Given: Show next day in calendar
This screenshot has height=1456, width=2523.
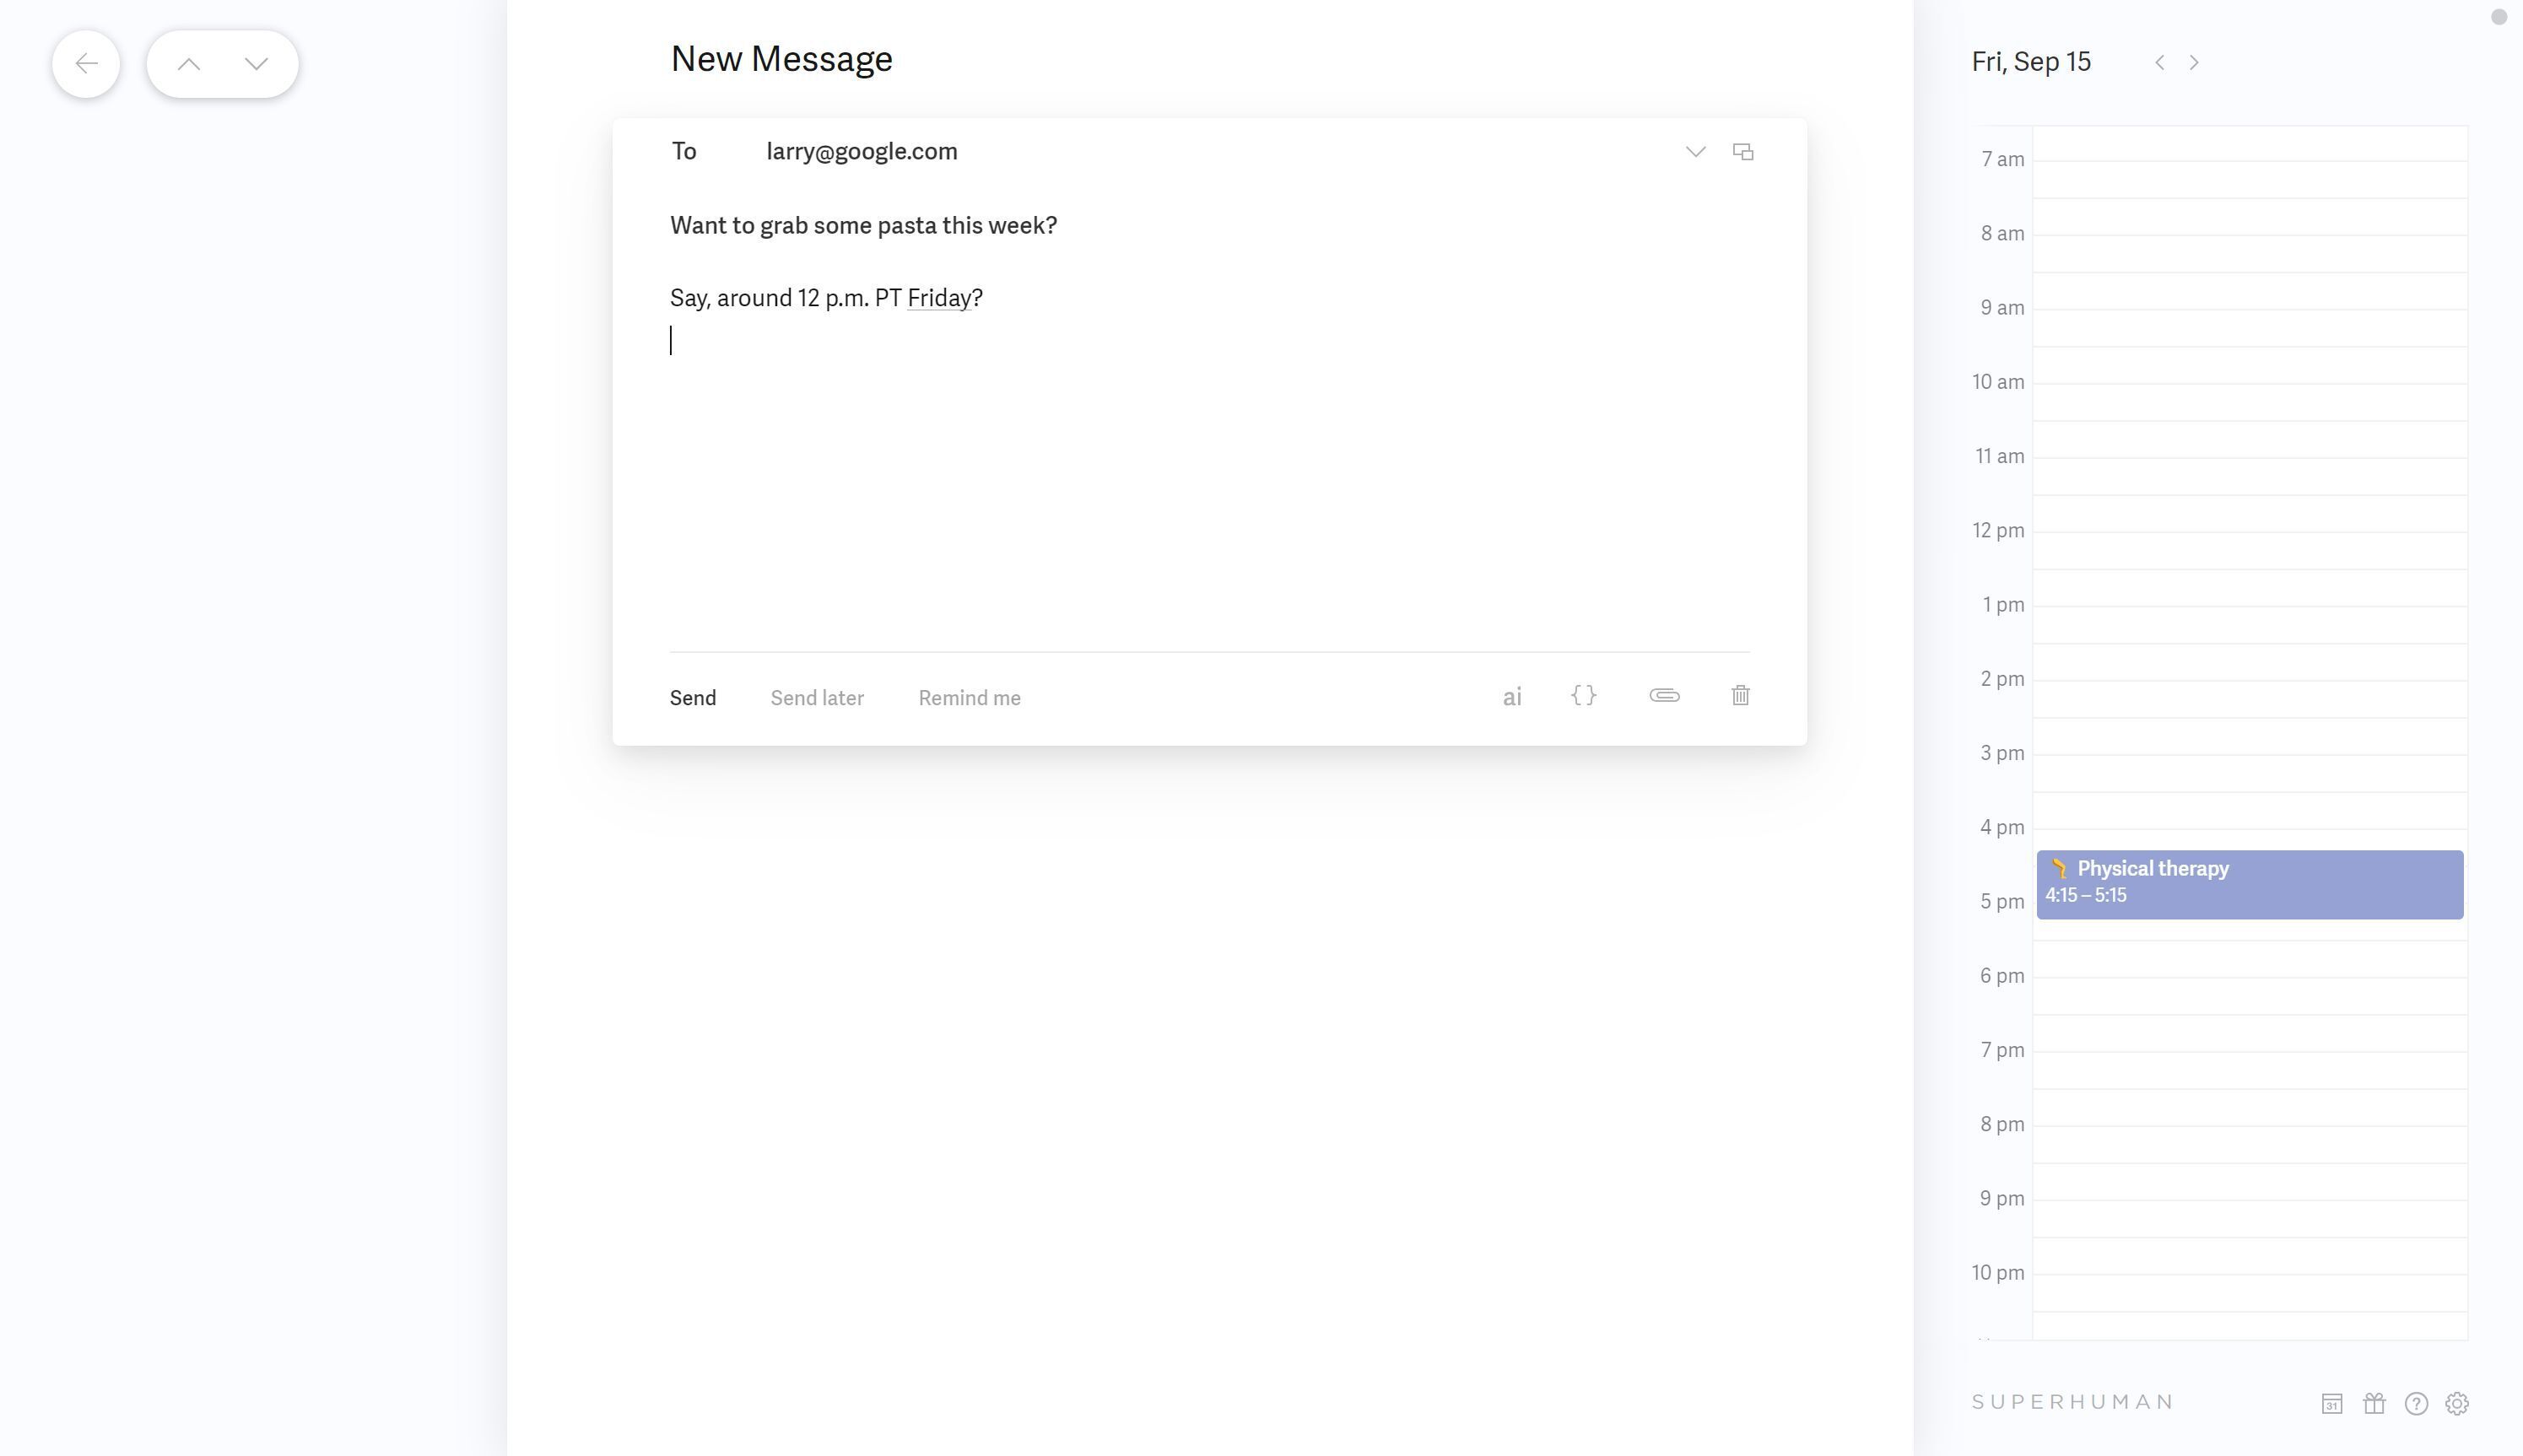Looking at the screenshot, I should click(x=2194, y=62).
